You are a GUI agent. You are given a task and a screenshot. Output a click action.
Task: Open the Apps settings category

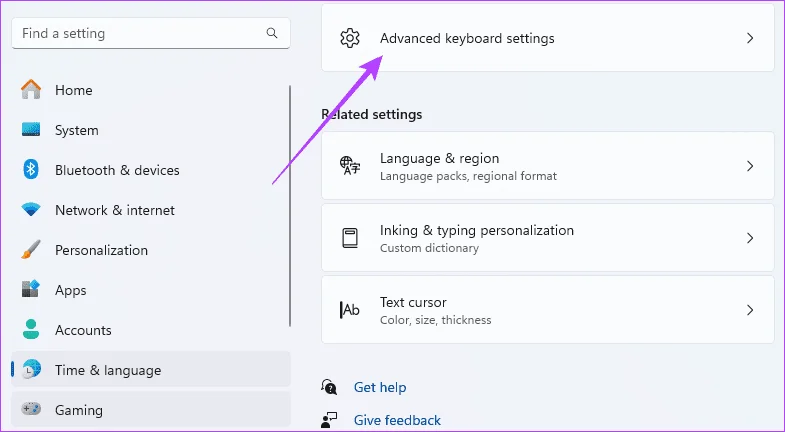click(150, 290)
